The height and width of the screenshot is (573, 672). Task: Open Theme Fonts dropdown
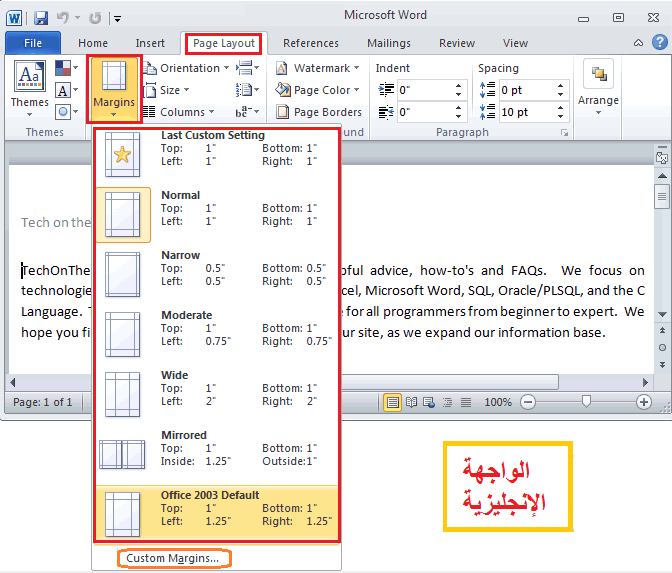[66, 90]
